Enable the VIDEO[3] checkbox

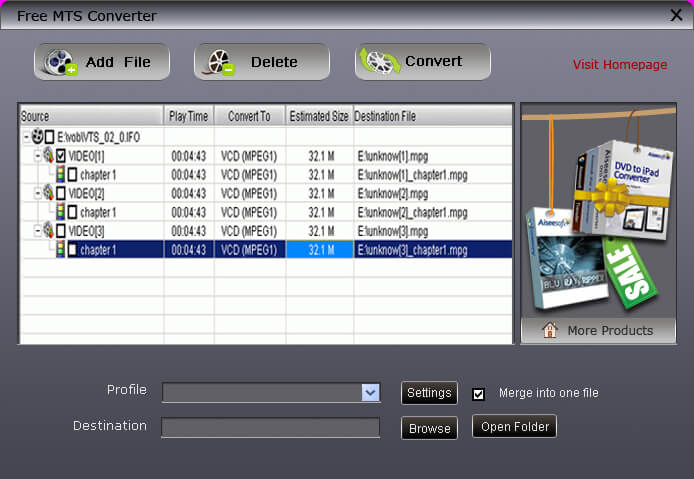(60, 231)
